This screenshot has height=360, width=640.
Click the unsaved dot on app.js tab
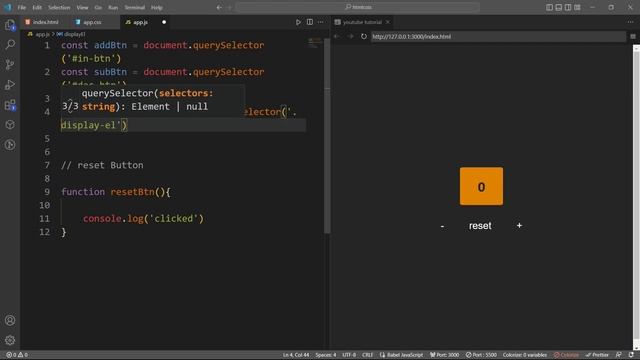(x=164, y=22)
